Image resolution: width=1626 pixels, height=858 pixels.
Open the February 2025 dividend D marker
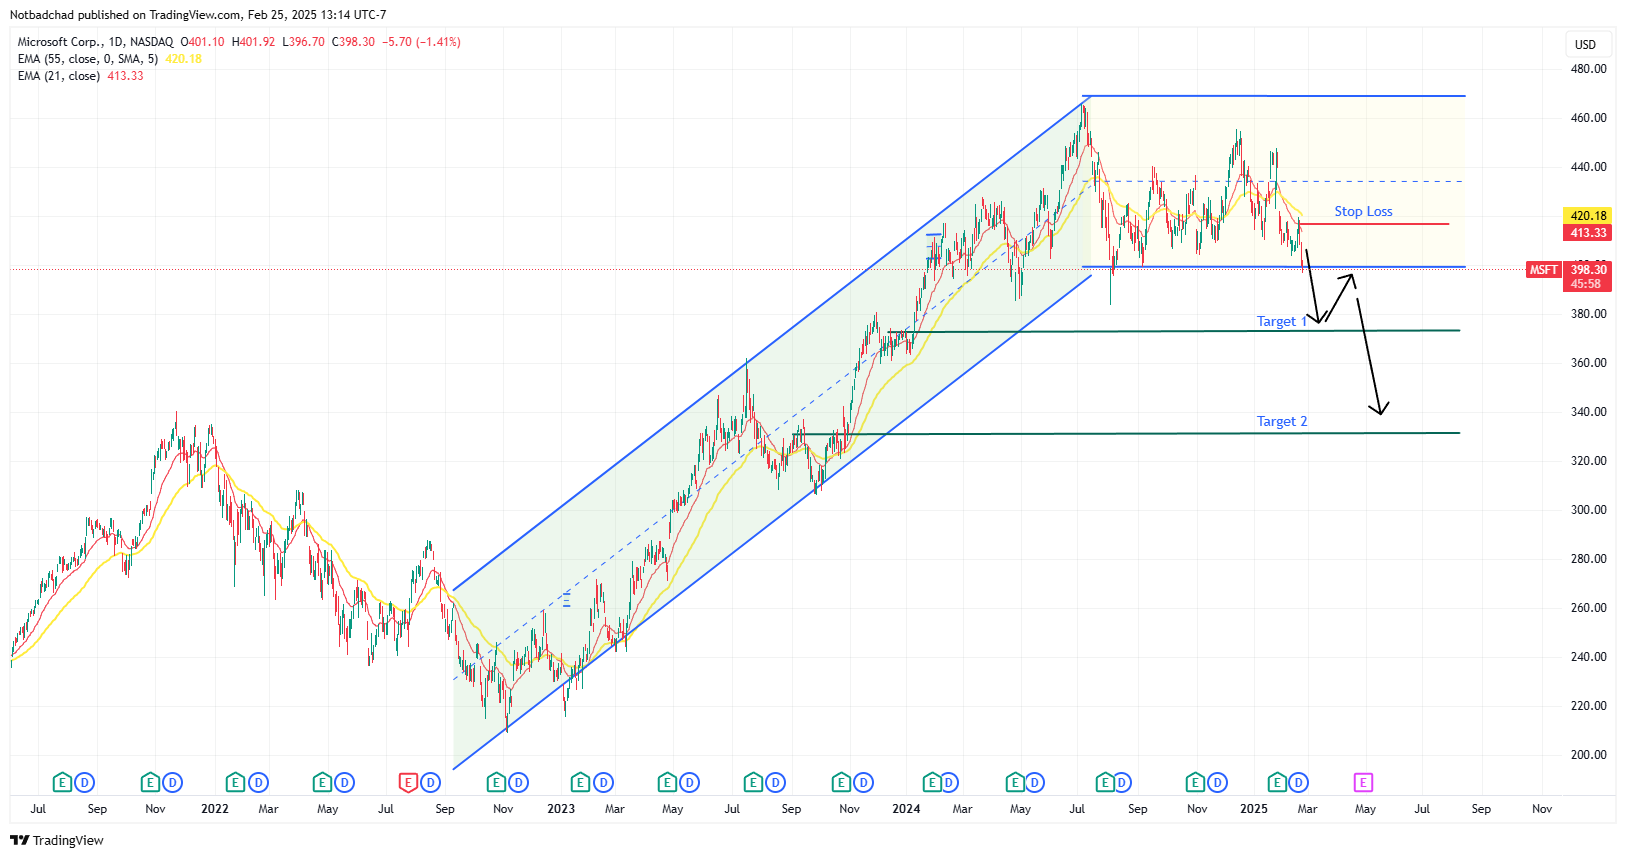1298,782
